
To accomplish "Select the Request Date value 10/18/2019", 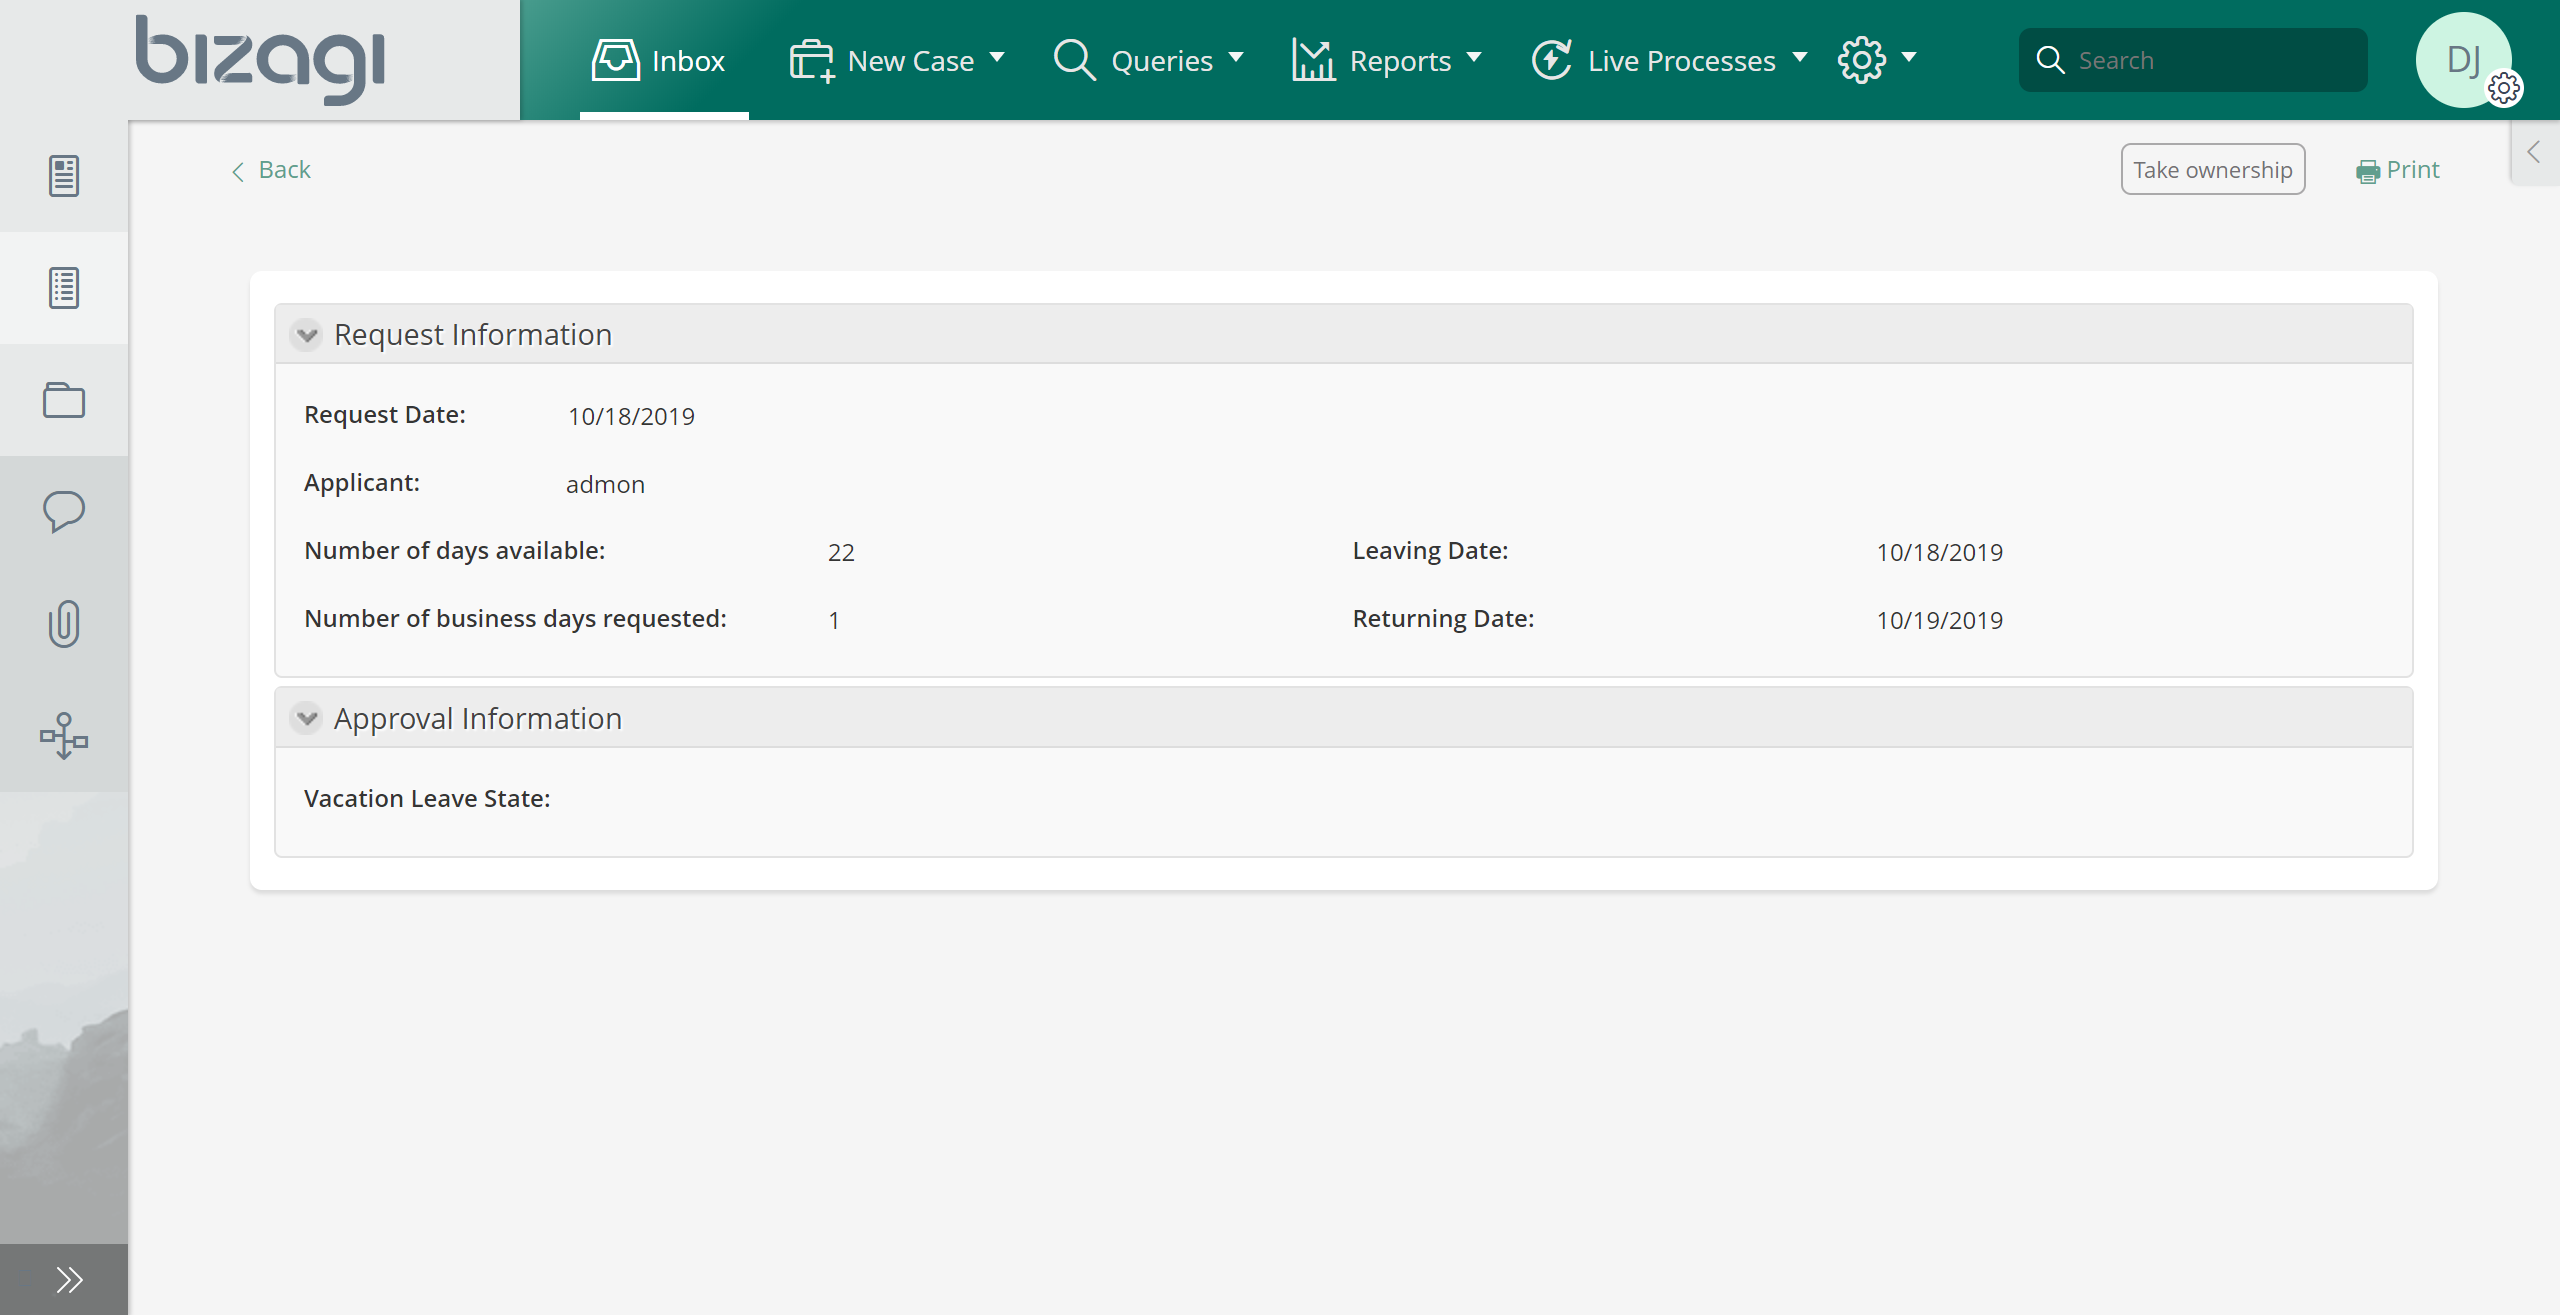I will (631, 416).
